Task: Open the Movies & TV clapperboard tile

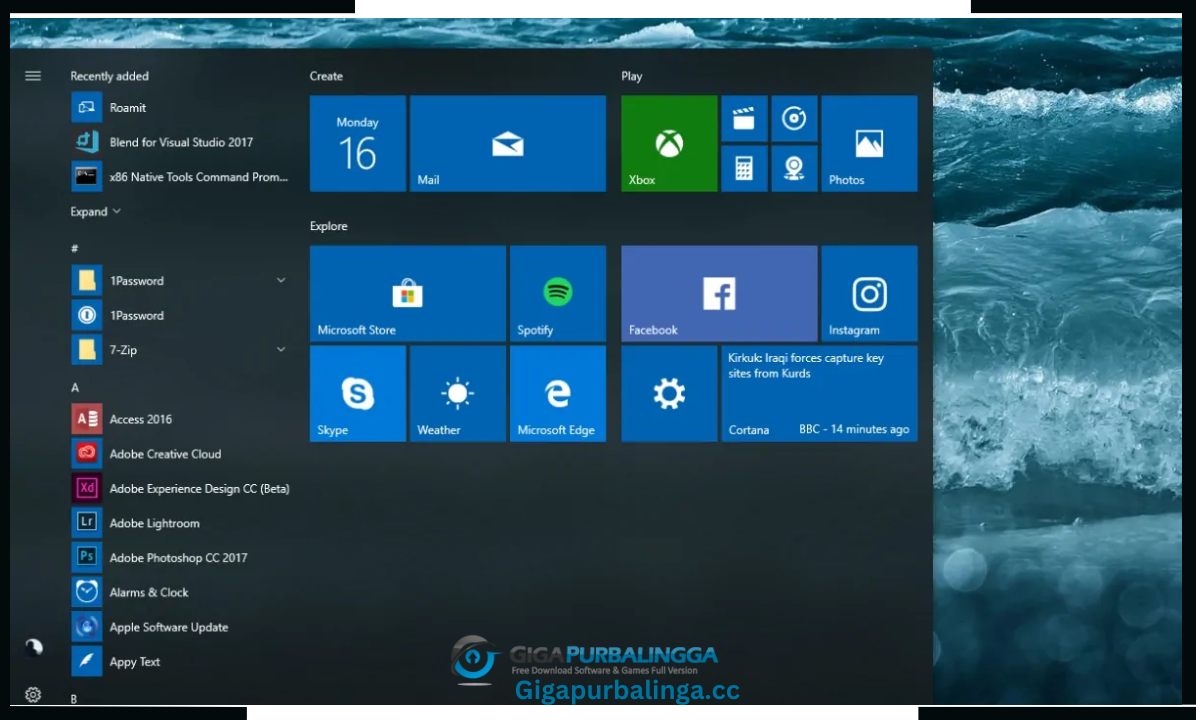Action: pos(744,119)
